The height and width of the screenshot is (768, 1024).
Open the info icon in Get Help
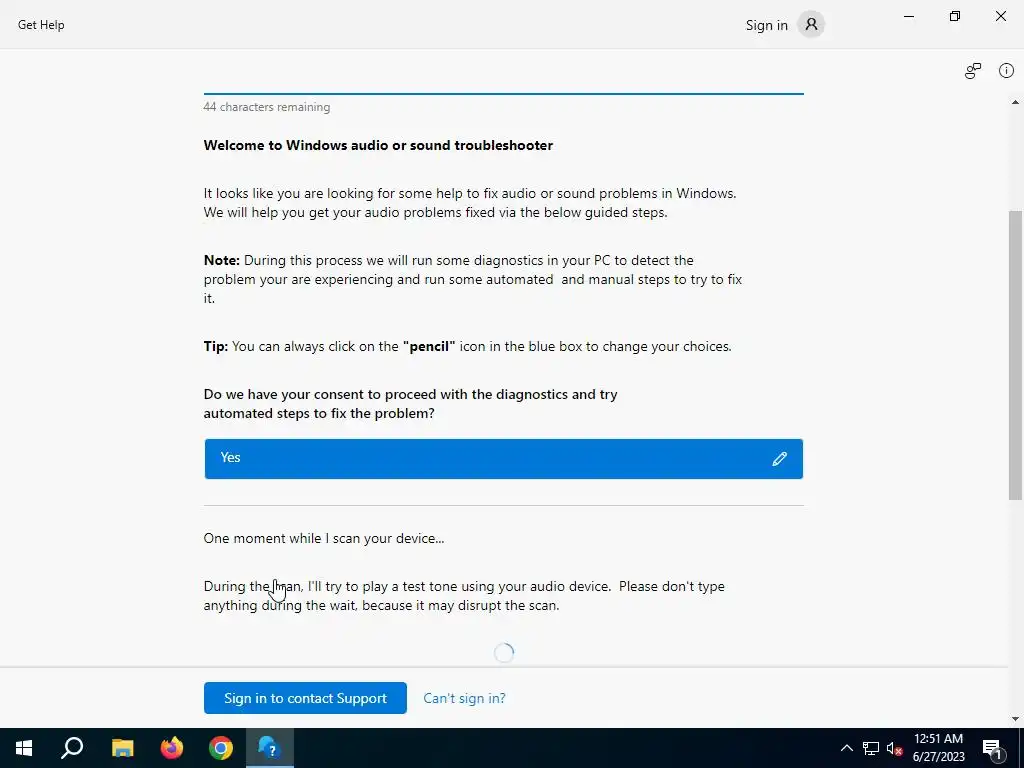click(1006, 71)
